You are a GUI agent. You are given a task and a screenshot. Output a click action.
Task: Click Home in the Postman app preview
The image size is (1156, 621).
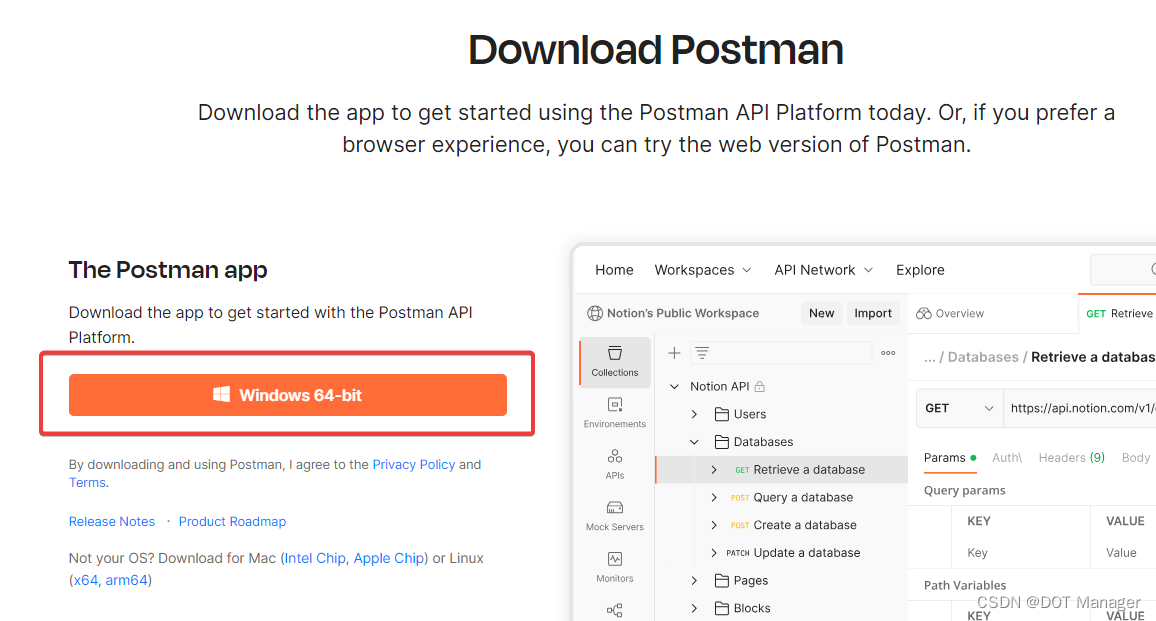pyautogui.click(x=614, y=270)
